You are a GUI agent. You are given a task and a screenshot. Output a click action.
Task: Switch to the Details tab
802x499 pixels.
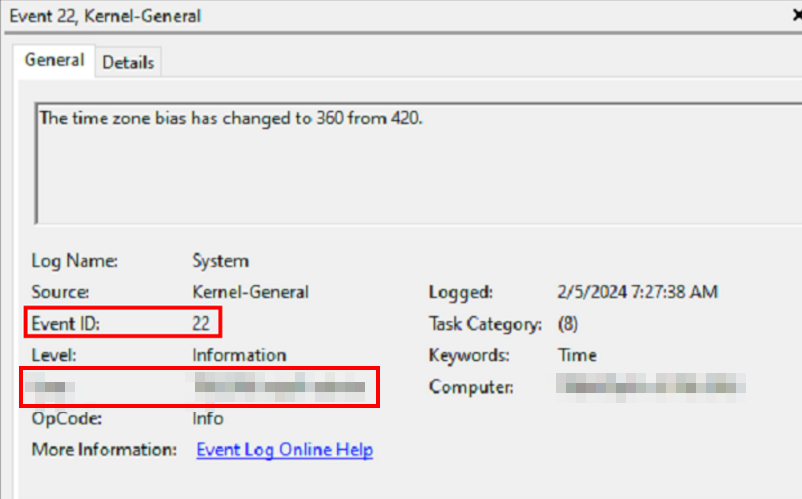point(128,62)
